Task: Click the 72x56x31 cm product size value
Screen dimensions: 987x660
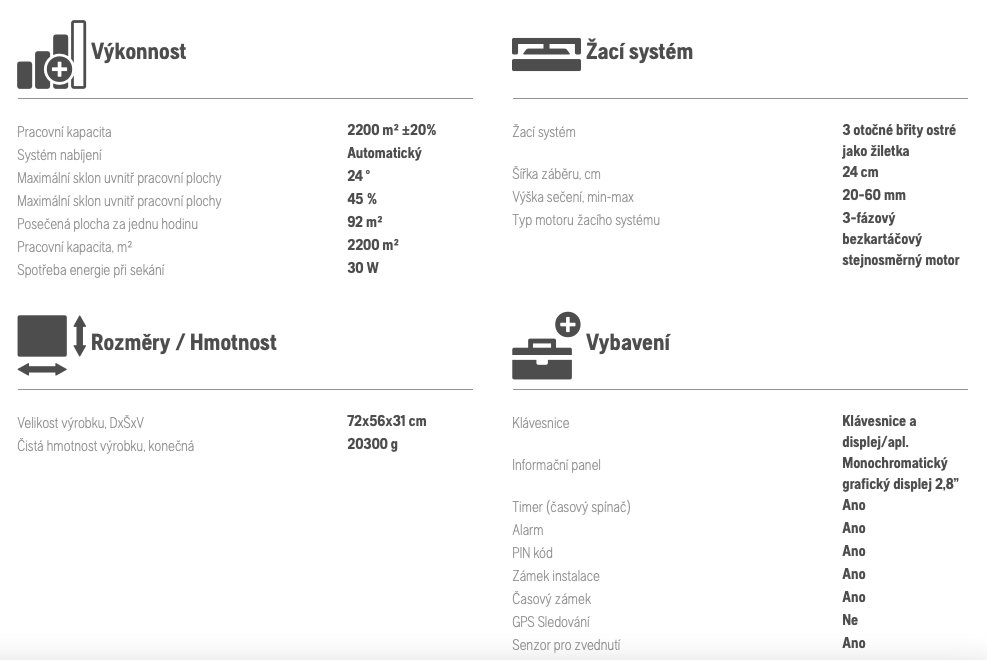Action: tap(386, 421)
